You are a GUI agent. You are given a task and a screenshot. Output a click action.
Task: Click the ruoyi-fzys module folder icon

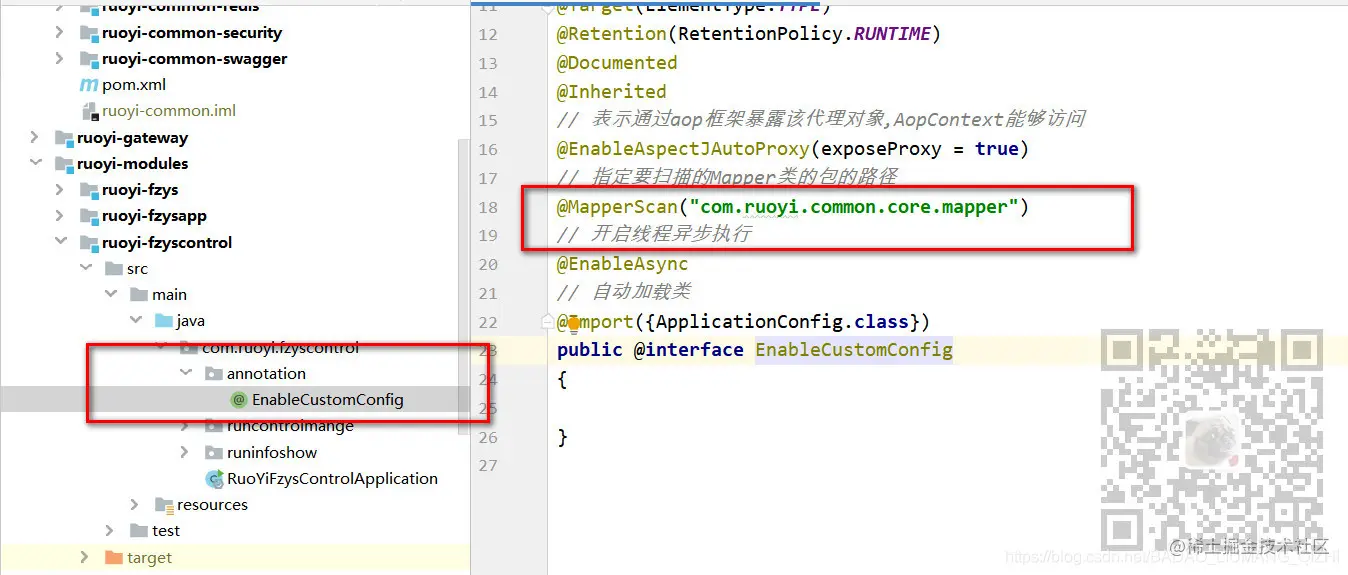(x=89, y=190)
